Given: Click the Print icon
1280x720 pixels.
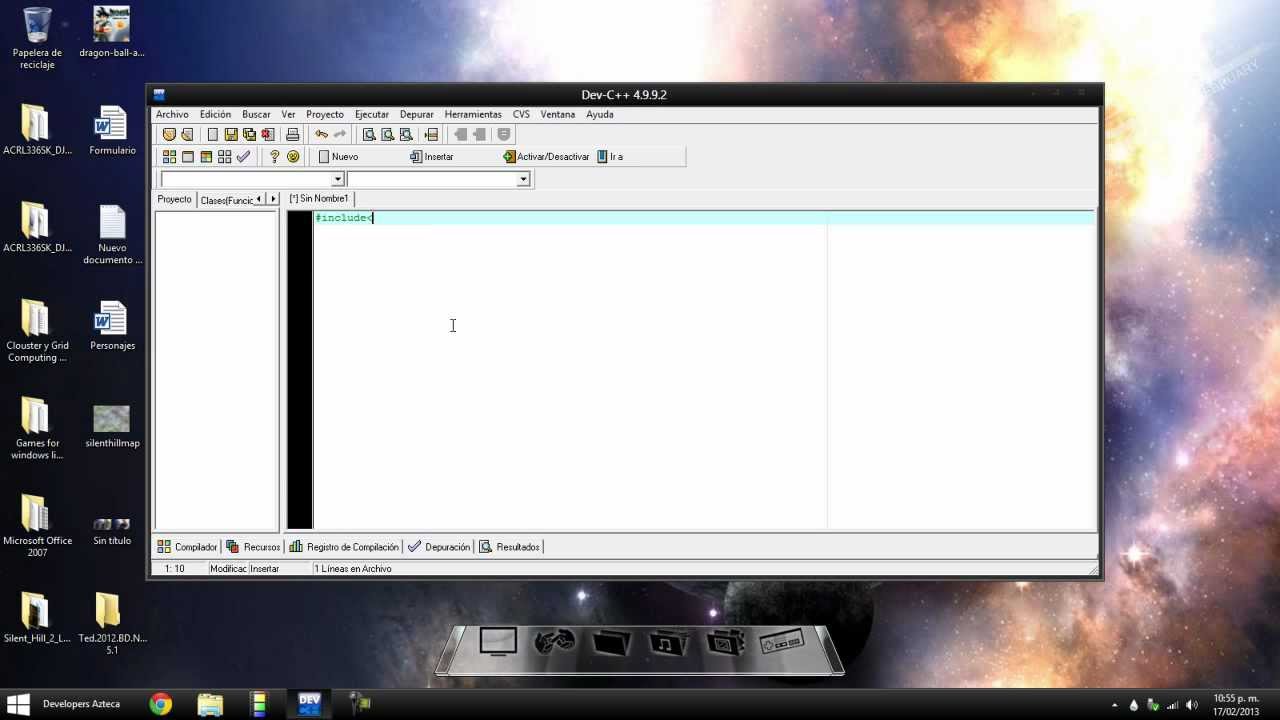Looking at the screenshot, I should (292, 134).
